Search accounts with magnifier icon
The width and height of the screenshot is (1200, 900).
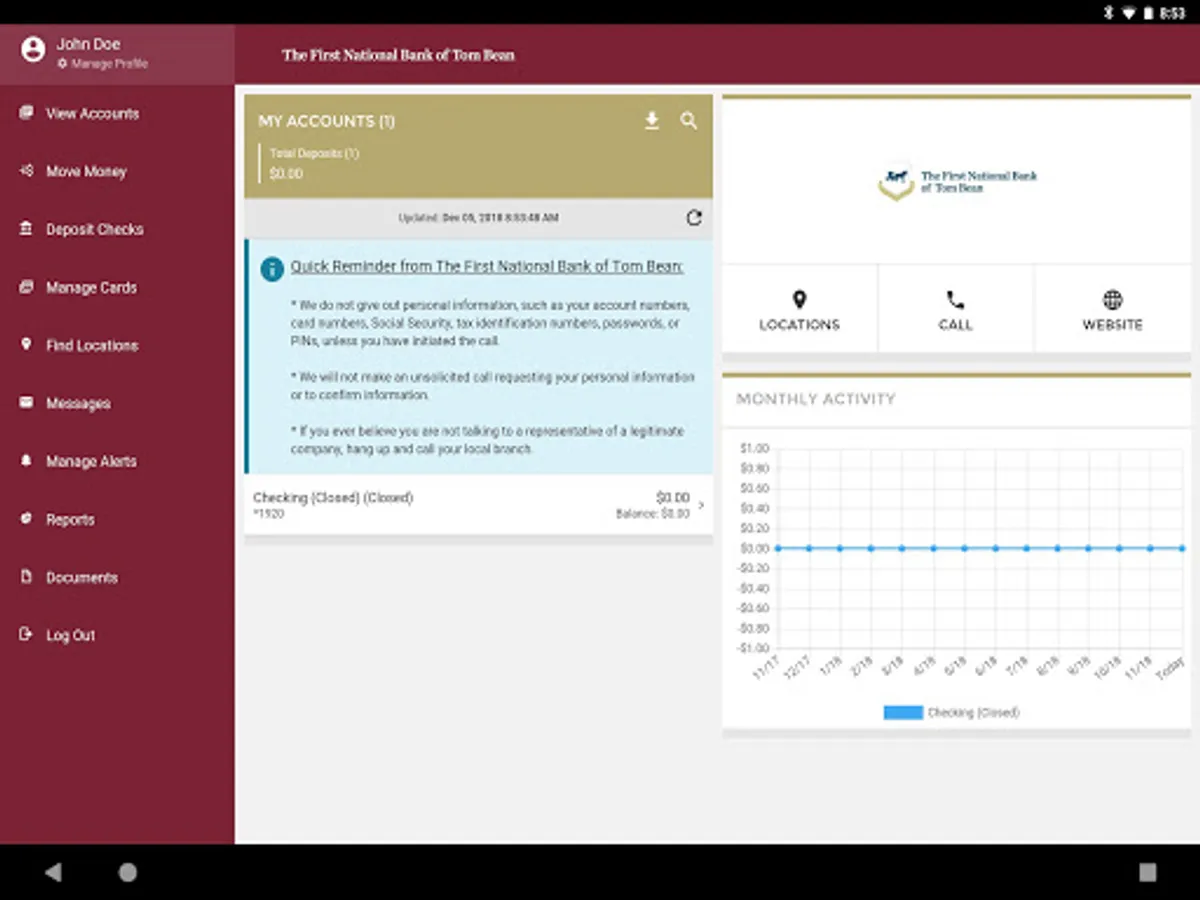point(689,121)
